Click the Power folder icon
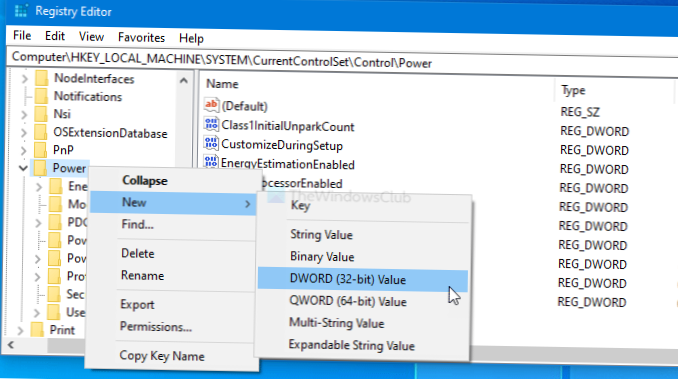The width and height of the screenshot is (678, 379). pos(40,168)
